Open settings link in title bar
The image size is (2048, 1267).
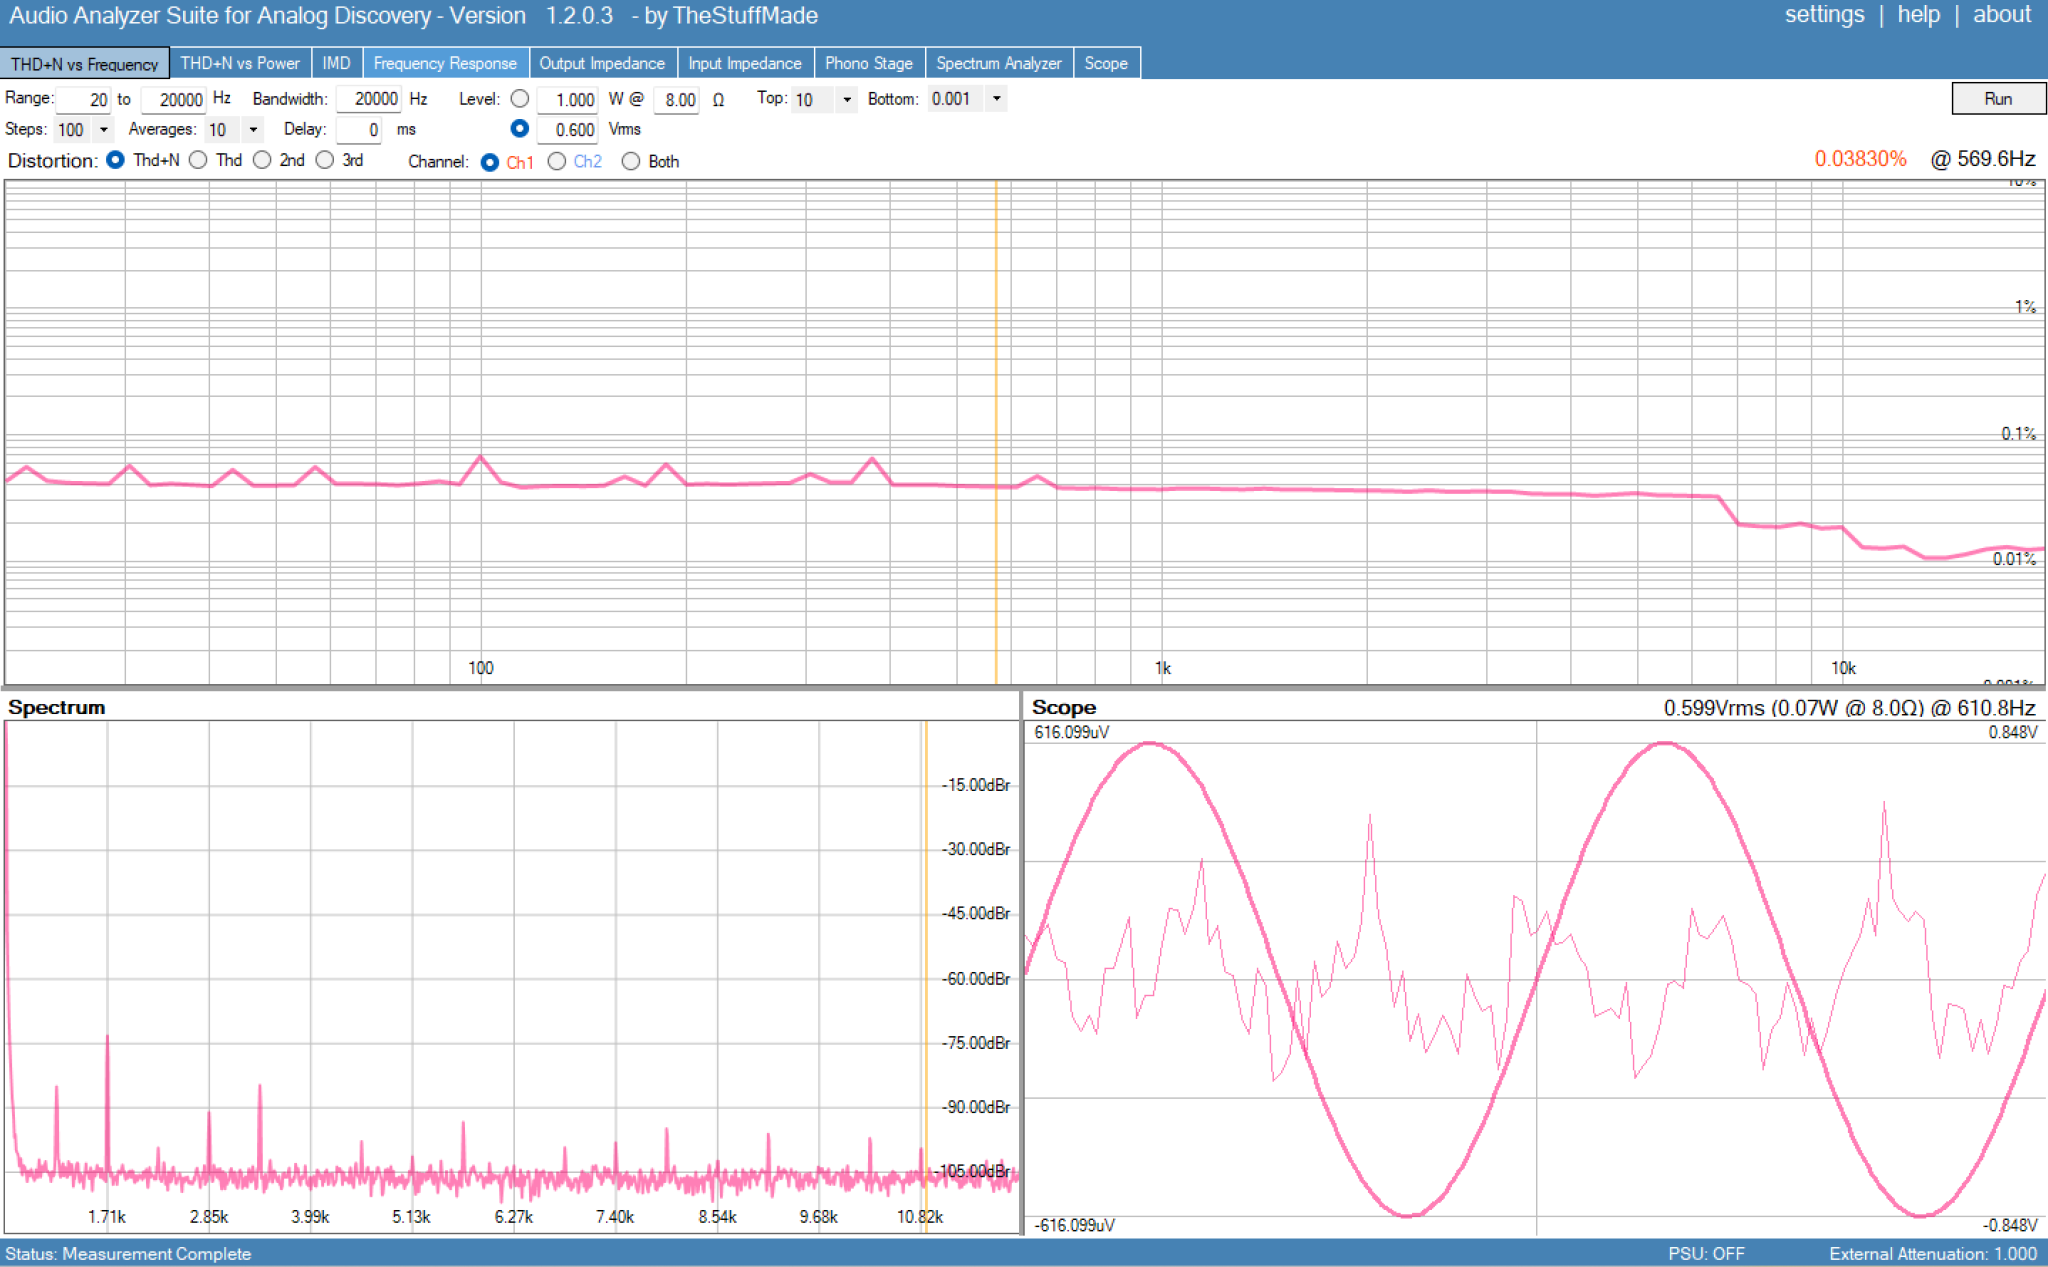1824,15
